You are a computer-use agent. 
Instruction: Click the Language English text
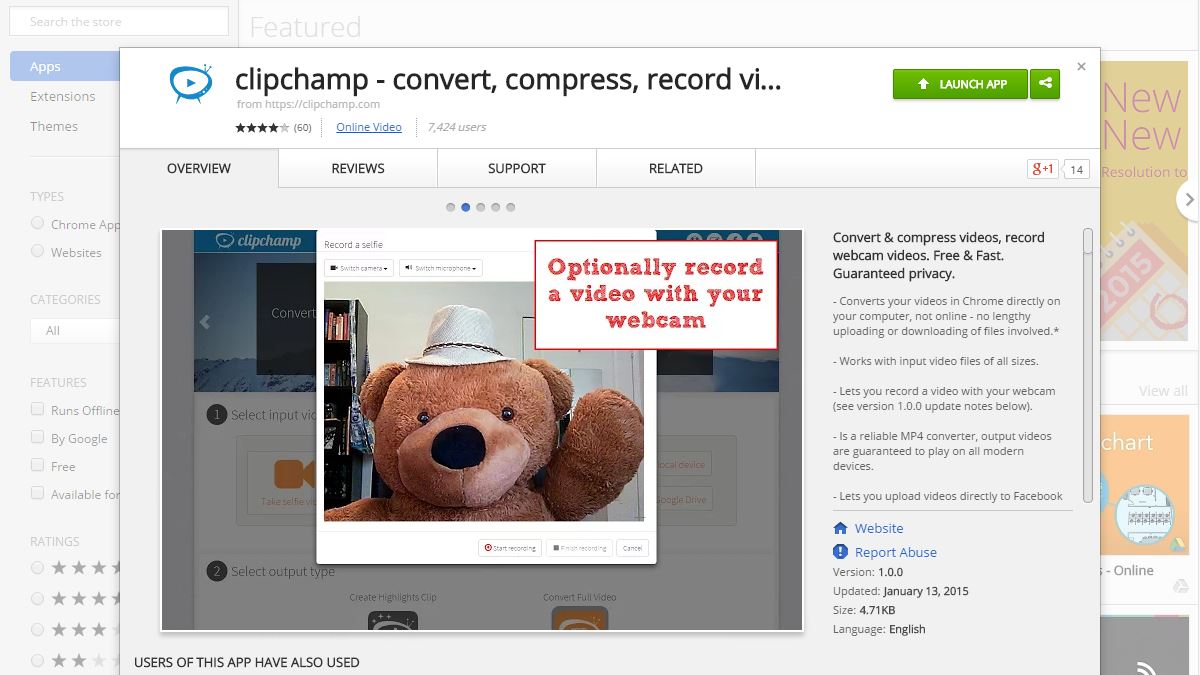[x=879, y=629]
